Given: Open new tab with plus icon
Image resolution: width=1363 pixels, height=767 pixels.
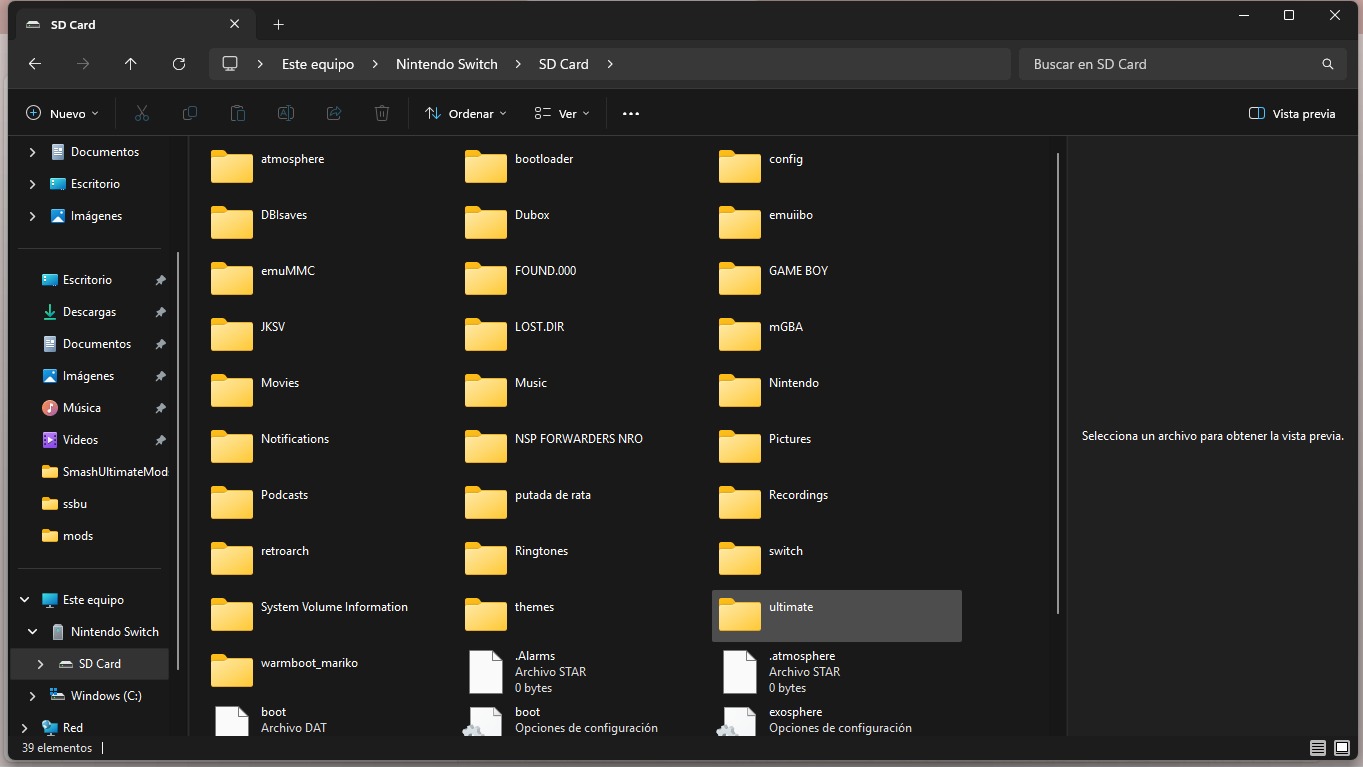Looking at the screenshot, I should (279, 24).
